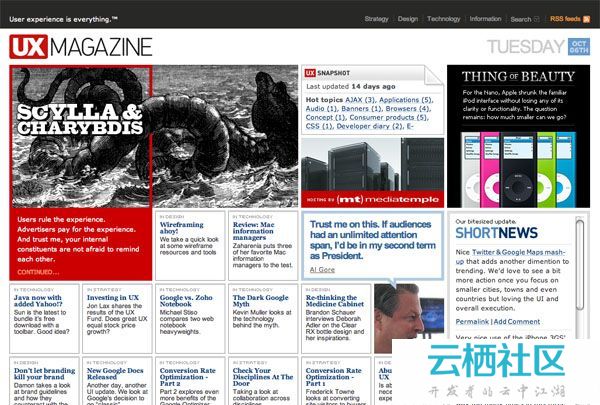
Task: Open the Strategy menu item
Action: click(376, 18)
